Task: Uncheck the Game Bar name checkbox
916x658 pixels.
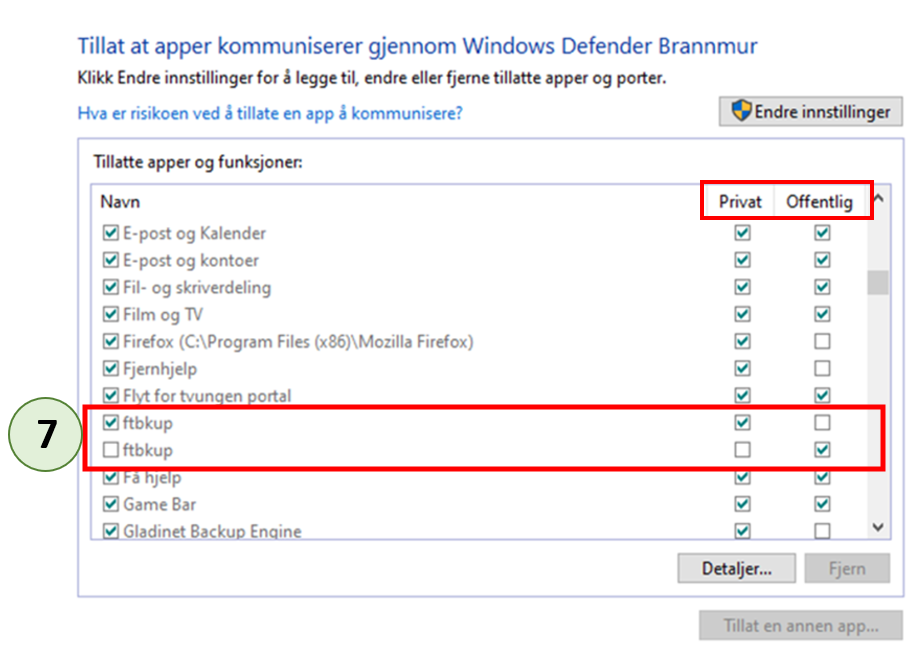Action: click(x=111, y=505)
